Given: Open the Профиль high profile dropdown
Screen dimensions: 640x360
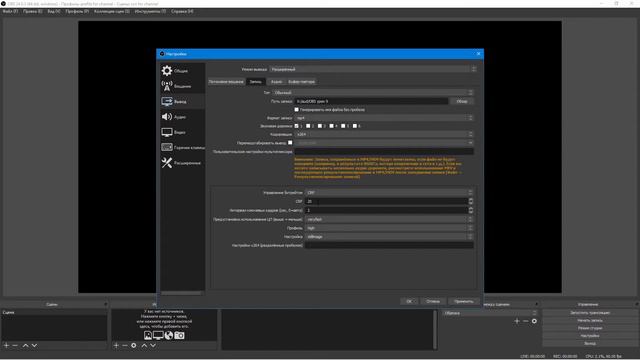Looking at the screenshot, I should point(389,228).
